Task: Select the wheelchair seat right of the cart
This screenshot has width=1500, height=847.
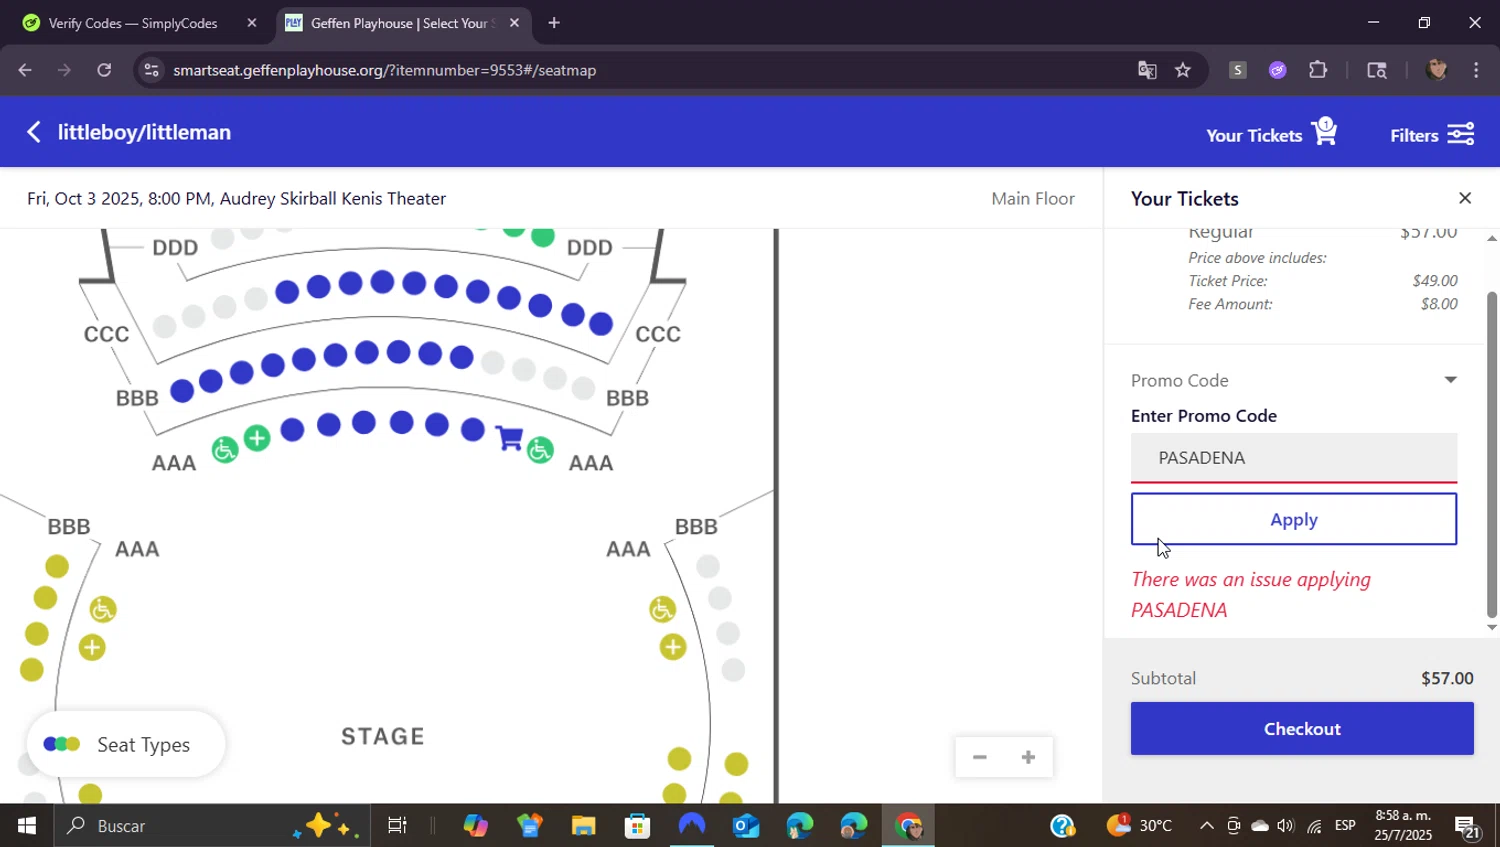Action: (540, 450)
